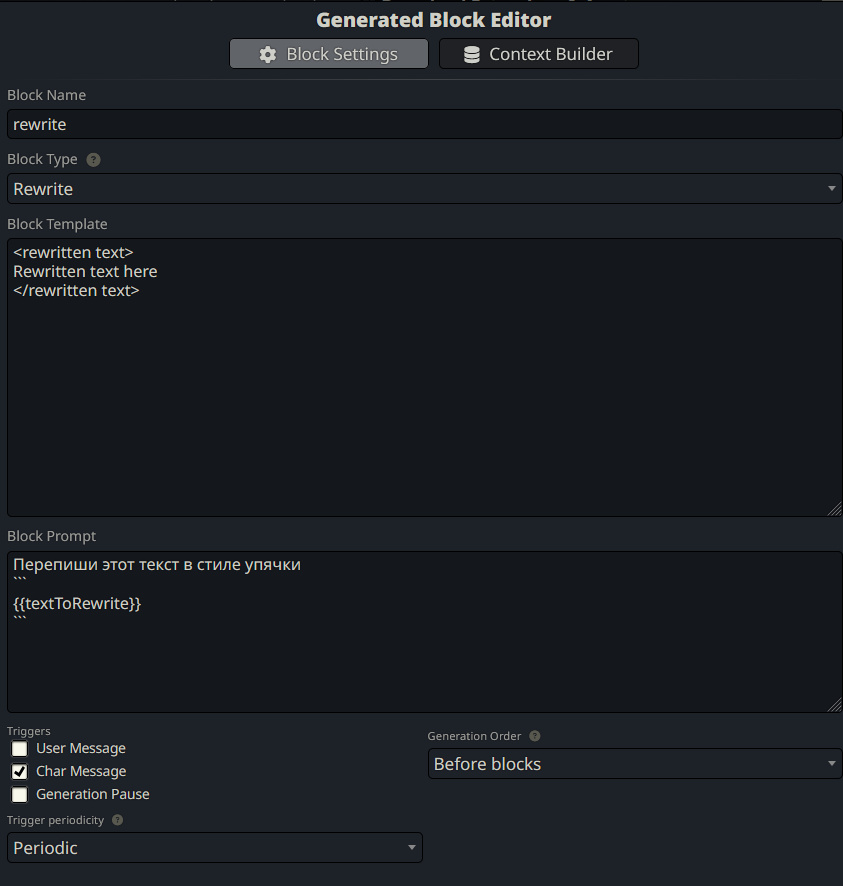
Task: Open the Context Builder tab
Action: [538, 54]
